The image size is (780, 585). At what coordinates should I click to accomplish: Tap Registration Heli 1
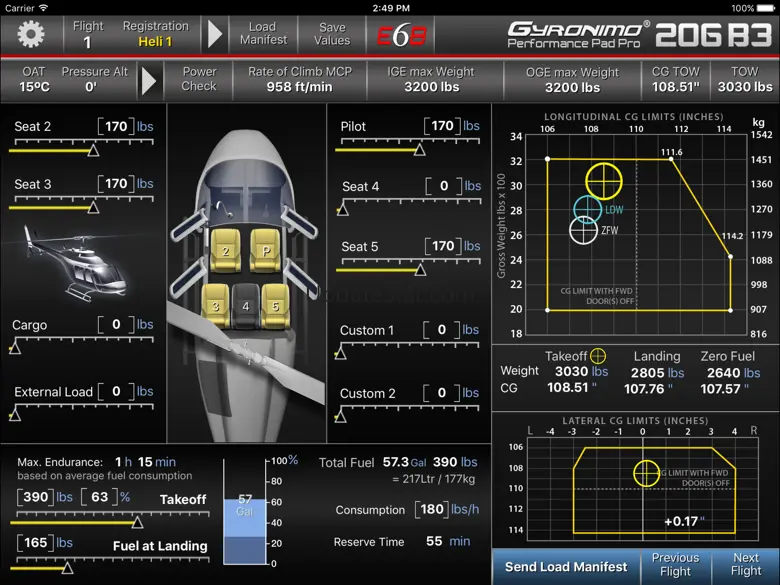(155, 42)
